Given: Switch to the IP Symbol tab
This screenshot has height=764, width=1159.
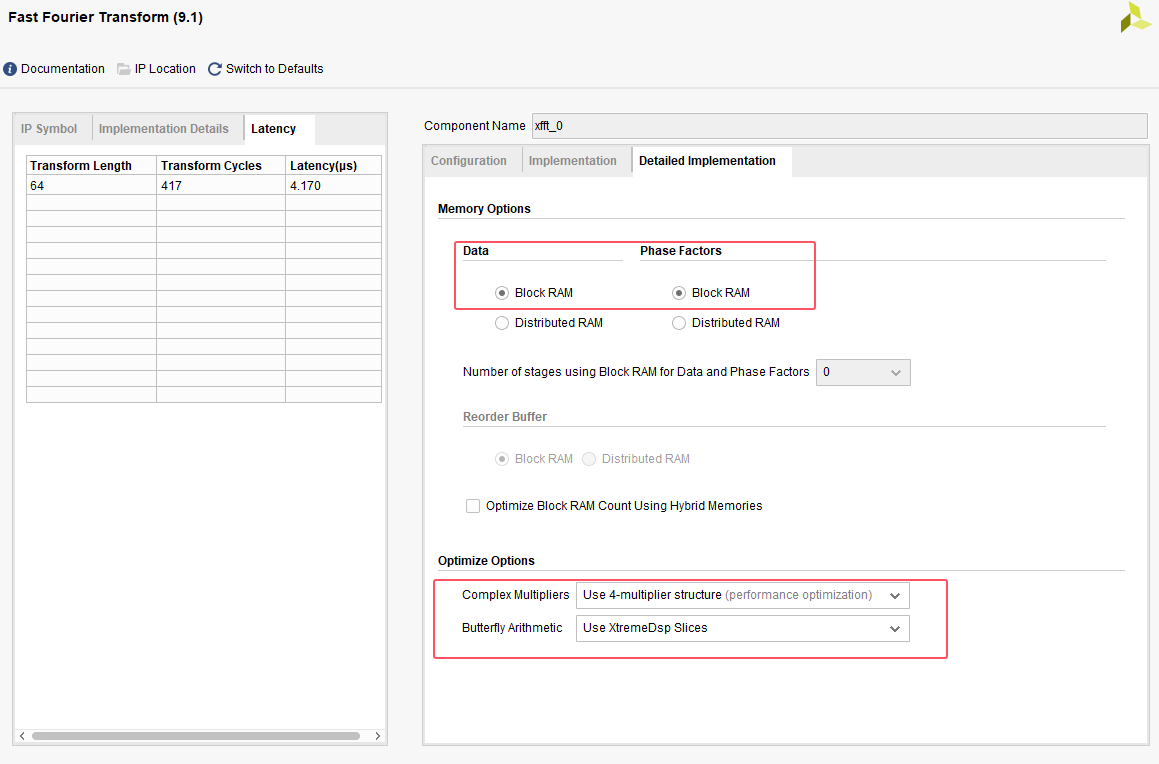Looking at the screenshot, I should (49, 129).
